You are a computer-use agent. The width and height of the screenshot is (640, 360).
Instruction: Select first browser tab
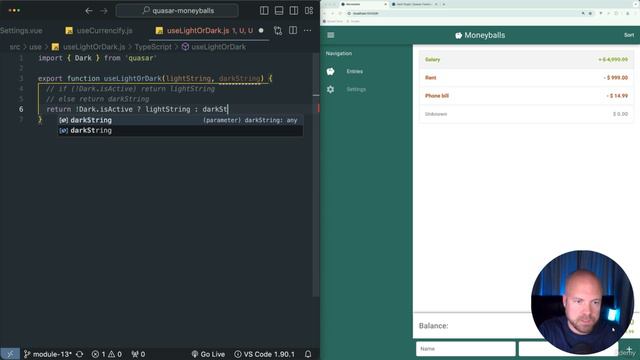tap(364, 4)
